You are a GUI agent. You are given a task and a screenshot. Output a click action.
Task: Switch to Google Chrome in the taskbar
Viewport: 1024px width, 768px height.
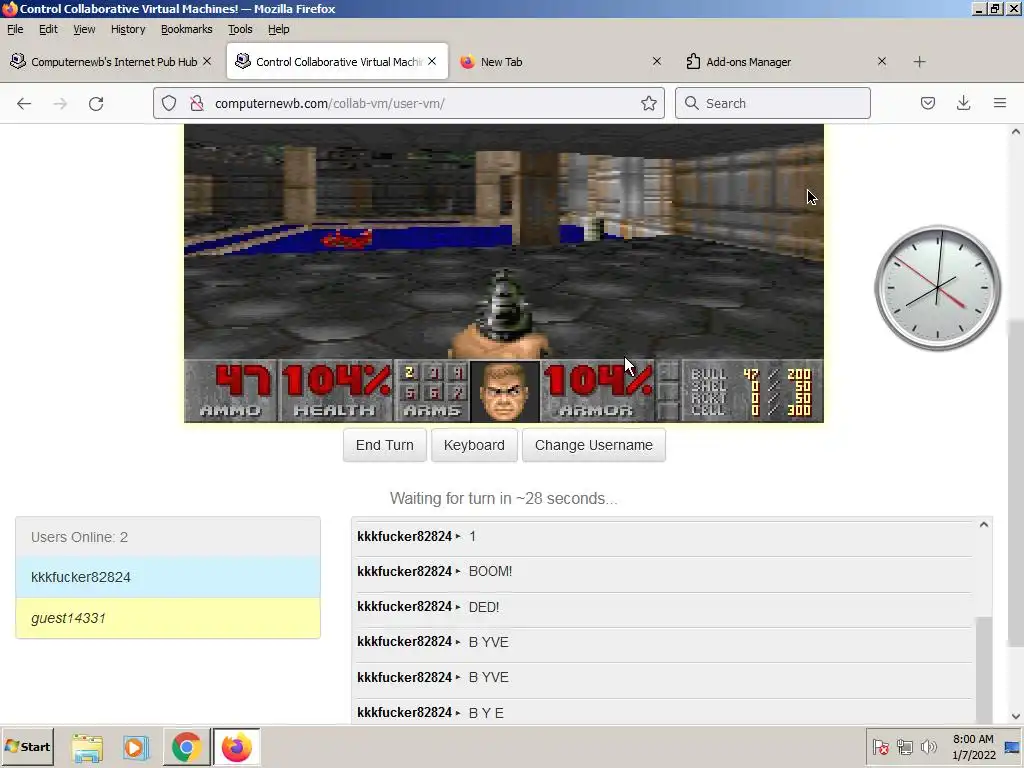tap(187, 747)
